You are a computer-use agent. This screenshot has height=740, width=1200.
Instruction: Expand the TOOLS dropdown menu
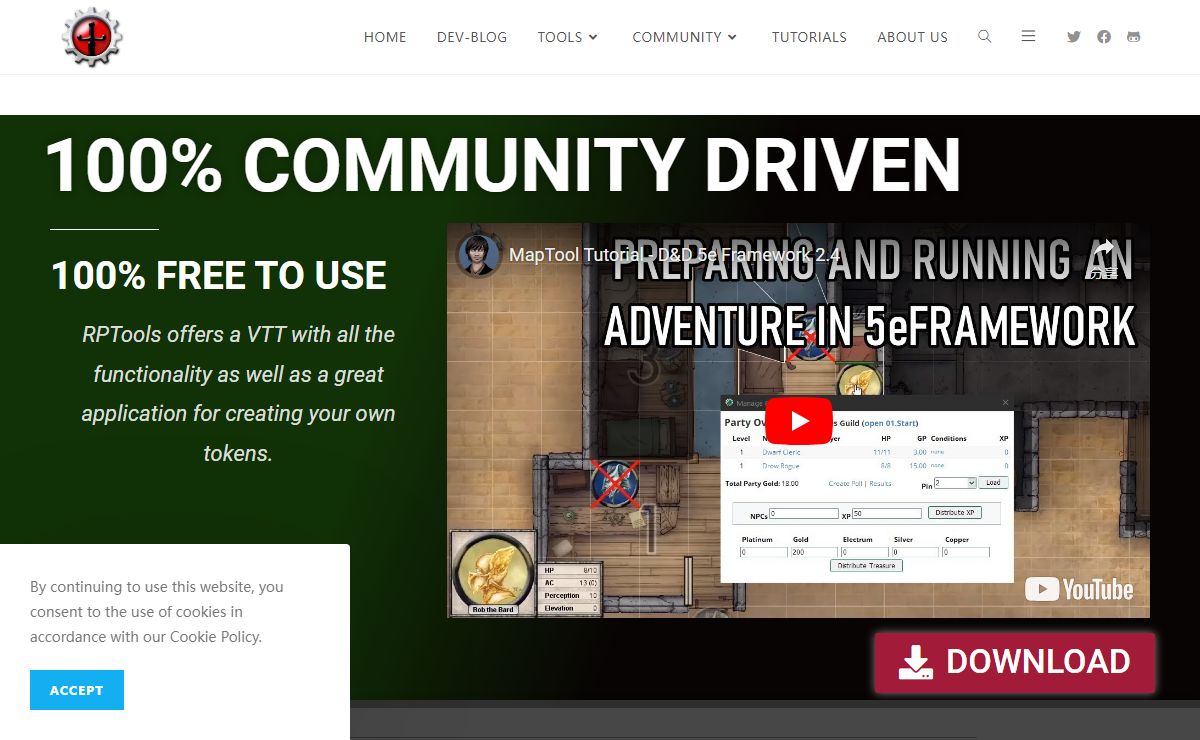pyautogui.click(x=567, y=37)
